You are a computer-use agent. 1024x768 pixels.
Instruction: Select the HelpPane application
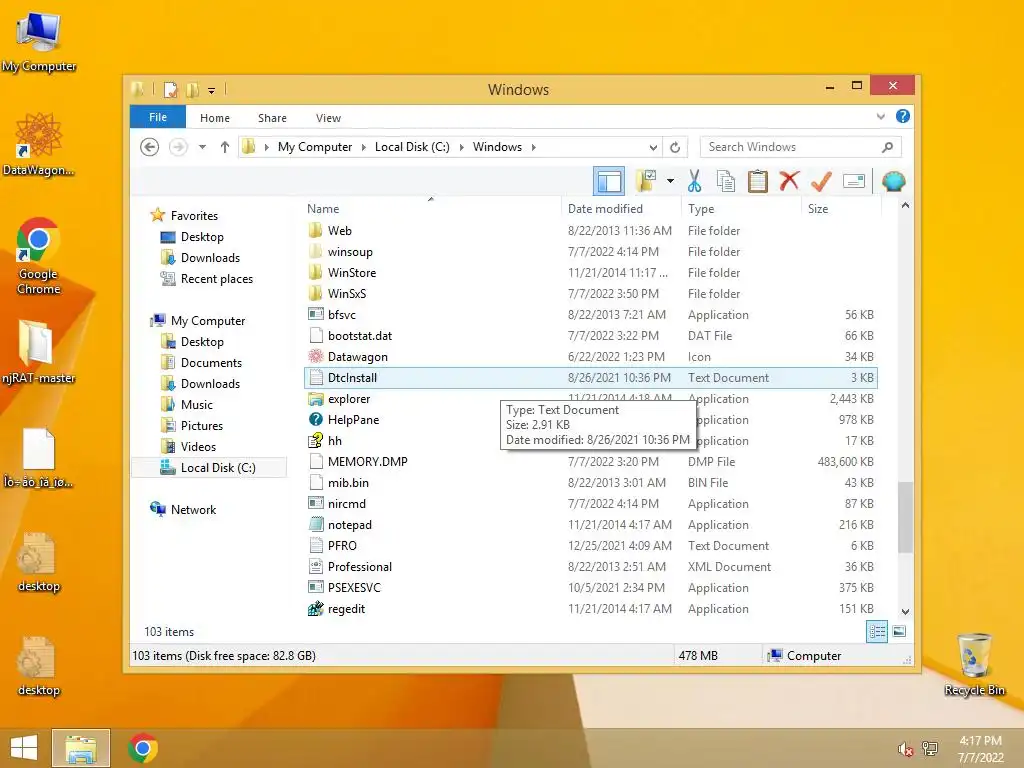coord(353,420)
